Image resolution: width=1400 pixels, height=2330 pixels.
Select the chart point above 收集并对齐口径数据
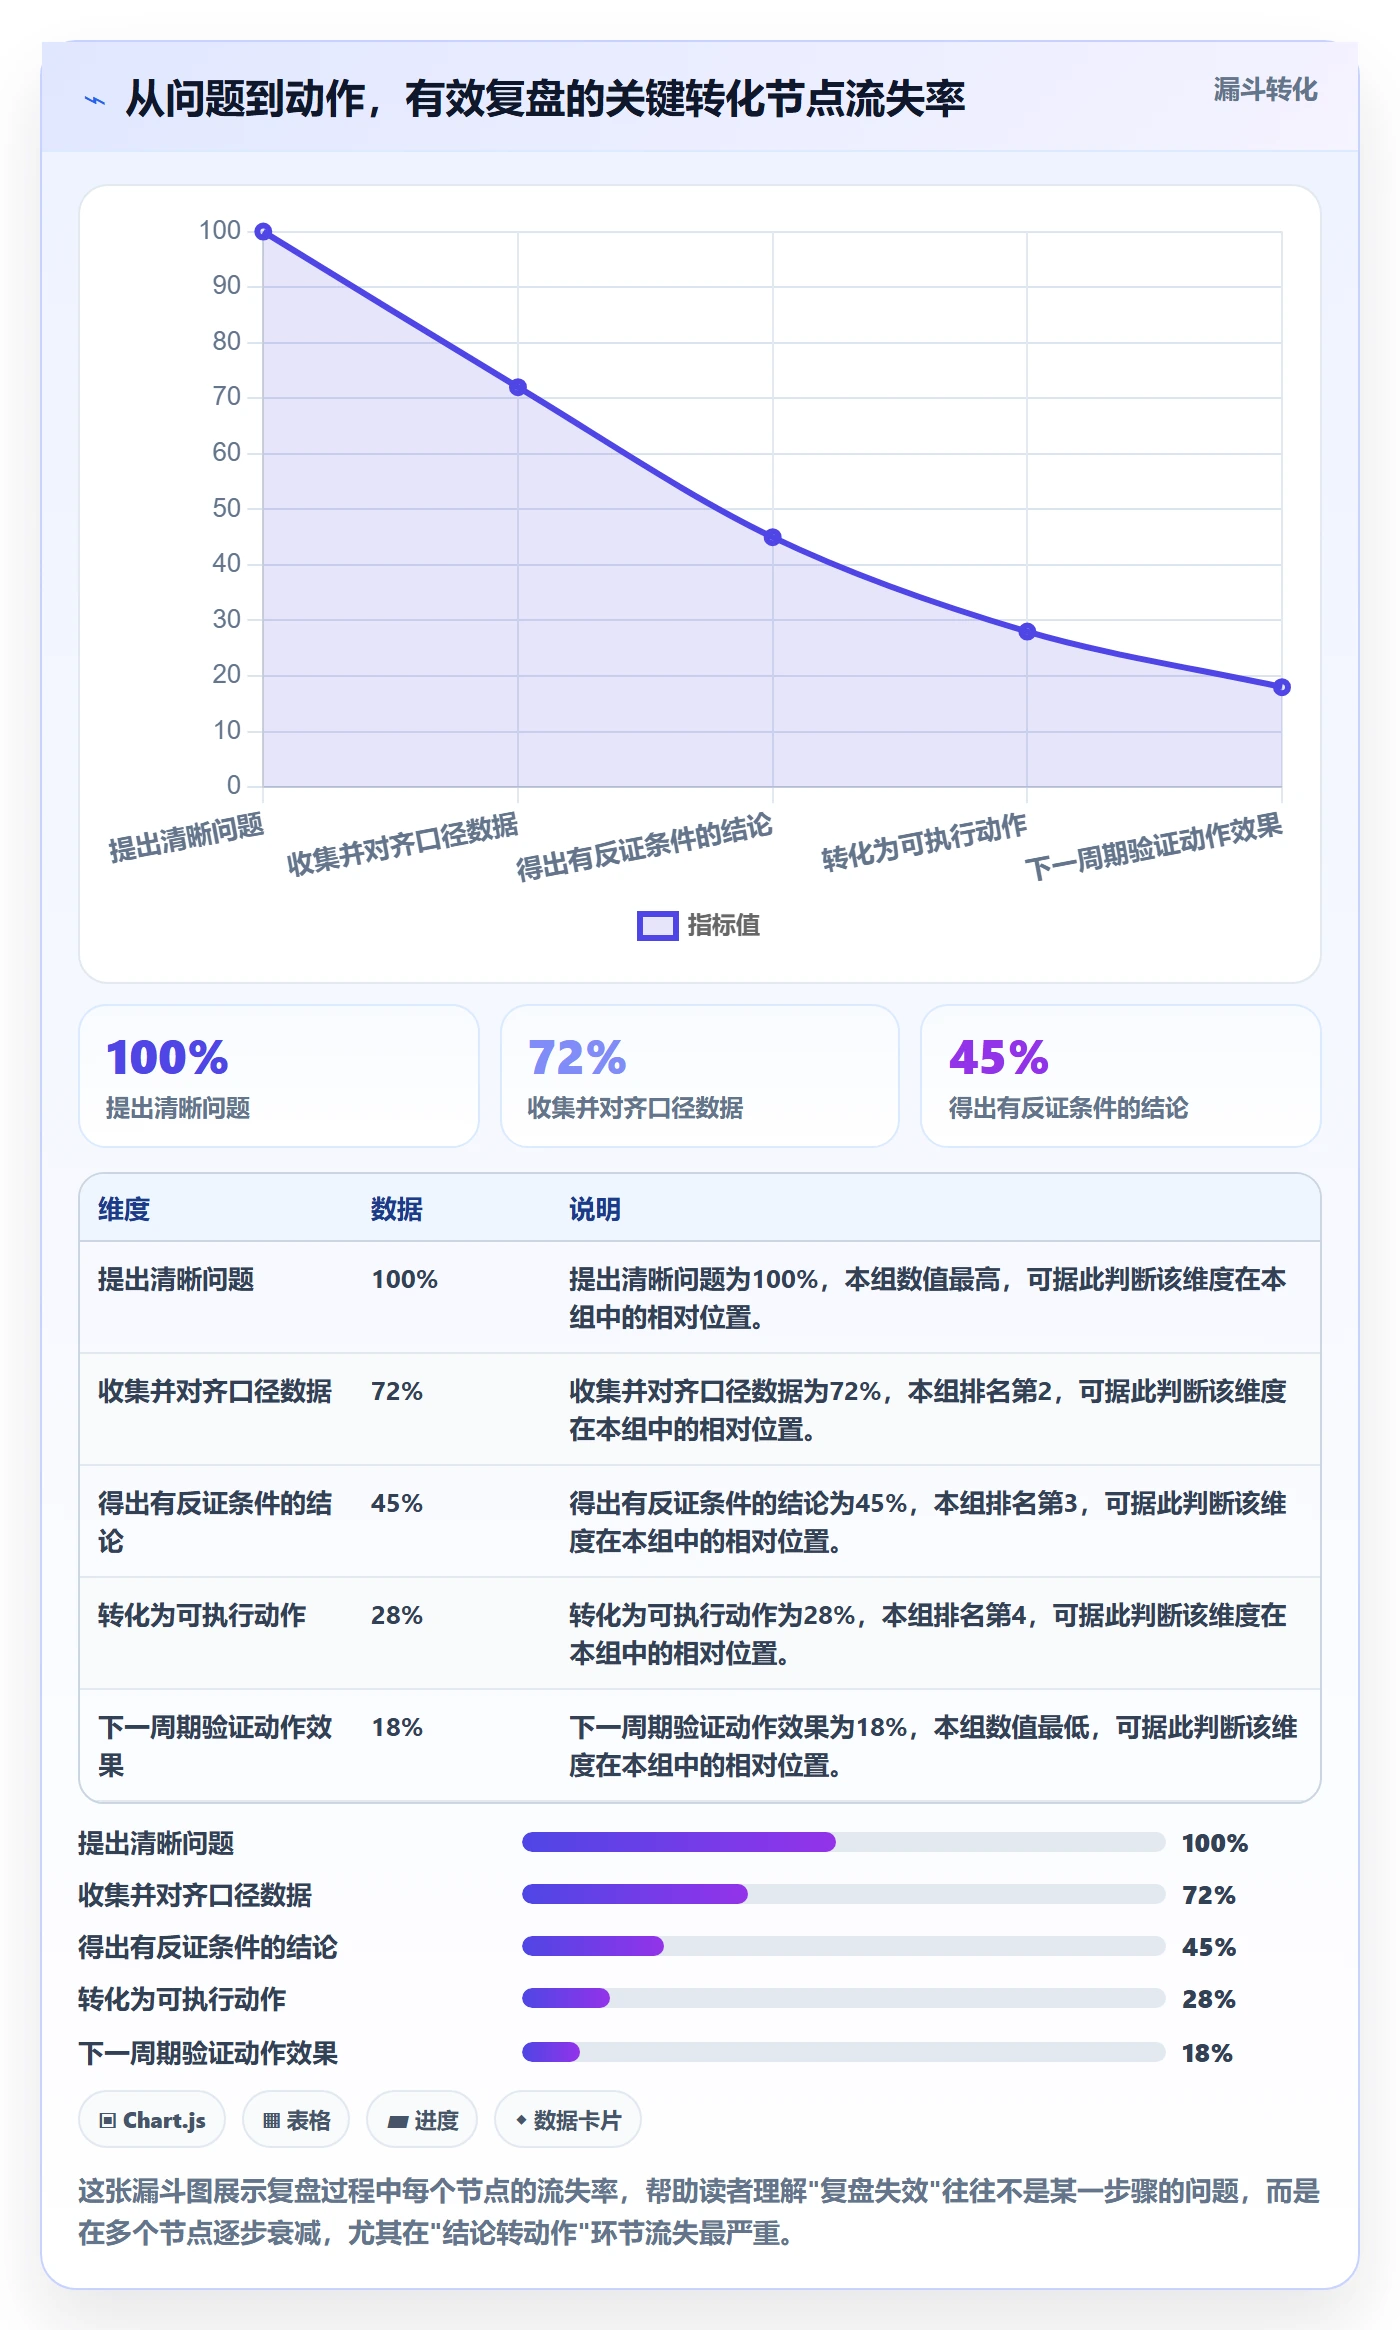(518, 387)
